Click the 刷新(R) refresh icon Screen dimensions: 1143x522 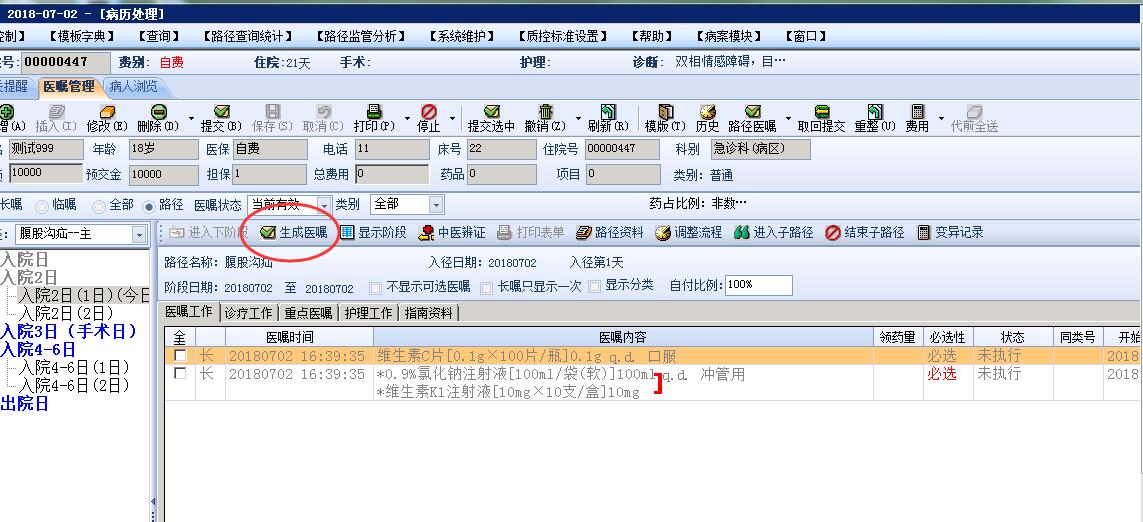(608, 112)
